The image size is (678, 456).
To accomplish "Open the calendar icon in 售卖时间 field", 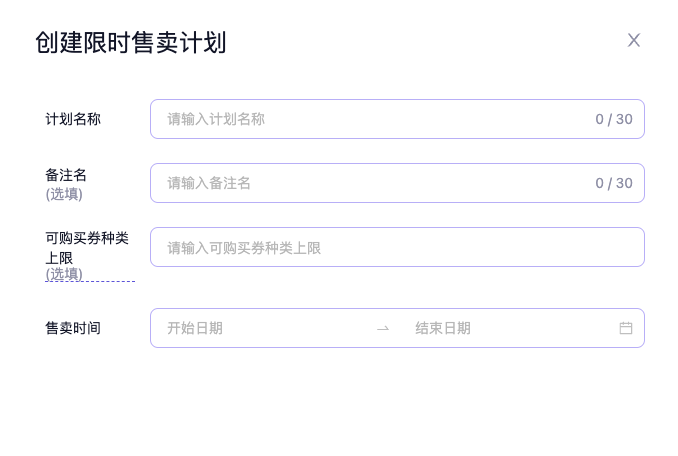I will (626, 328).
